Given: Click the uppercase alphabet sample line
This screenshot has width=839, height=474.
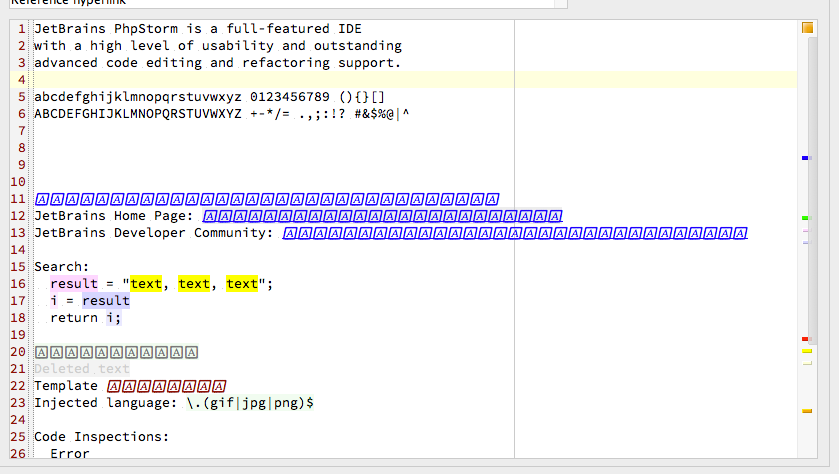Looking at the screenshot, I should 222,114.
